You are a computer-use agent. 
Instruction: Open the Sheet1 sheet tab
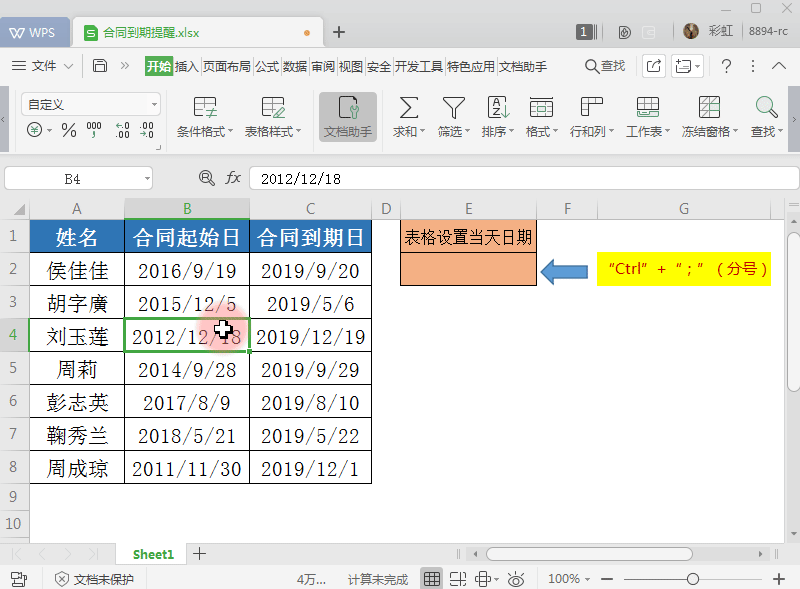153,554
